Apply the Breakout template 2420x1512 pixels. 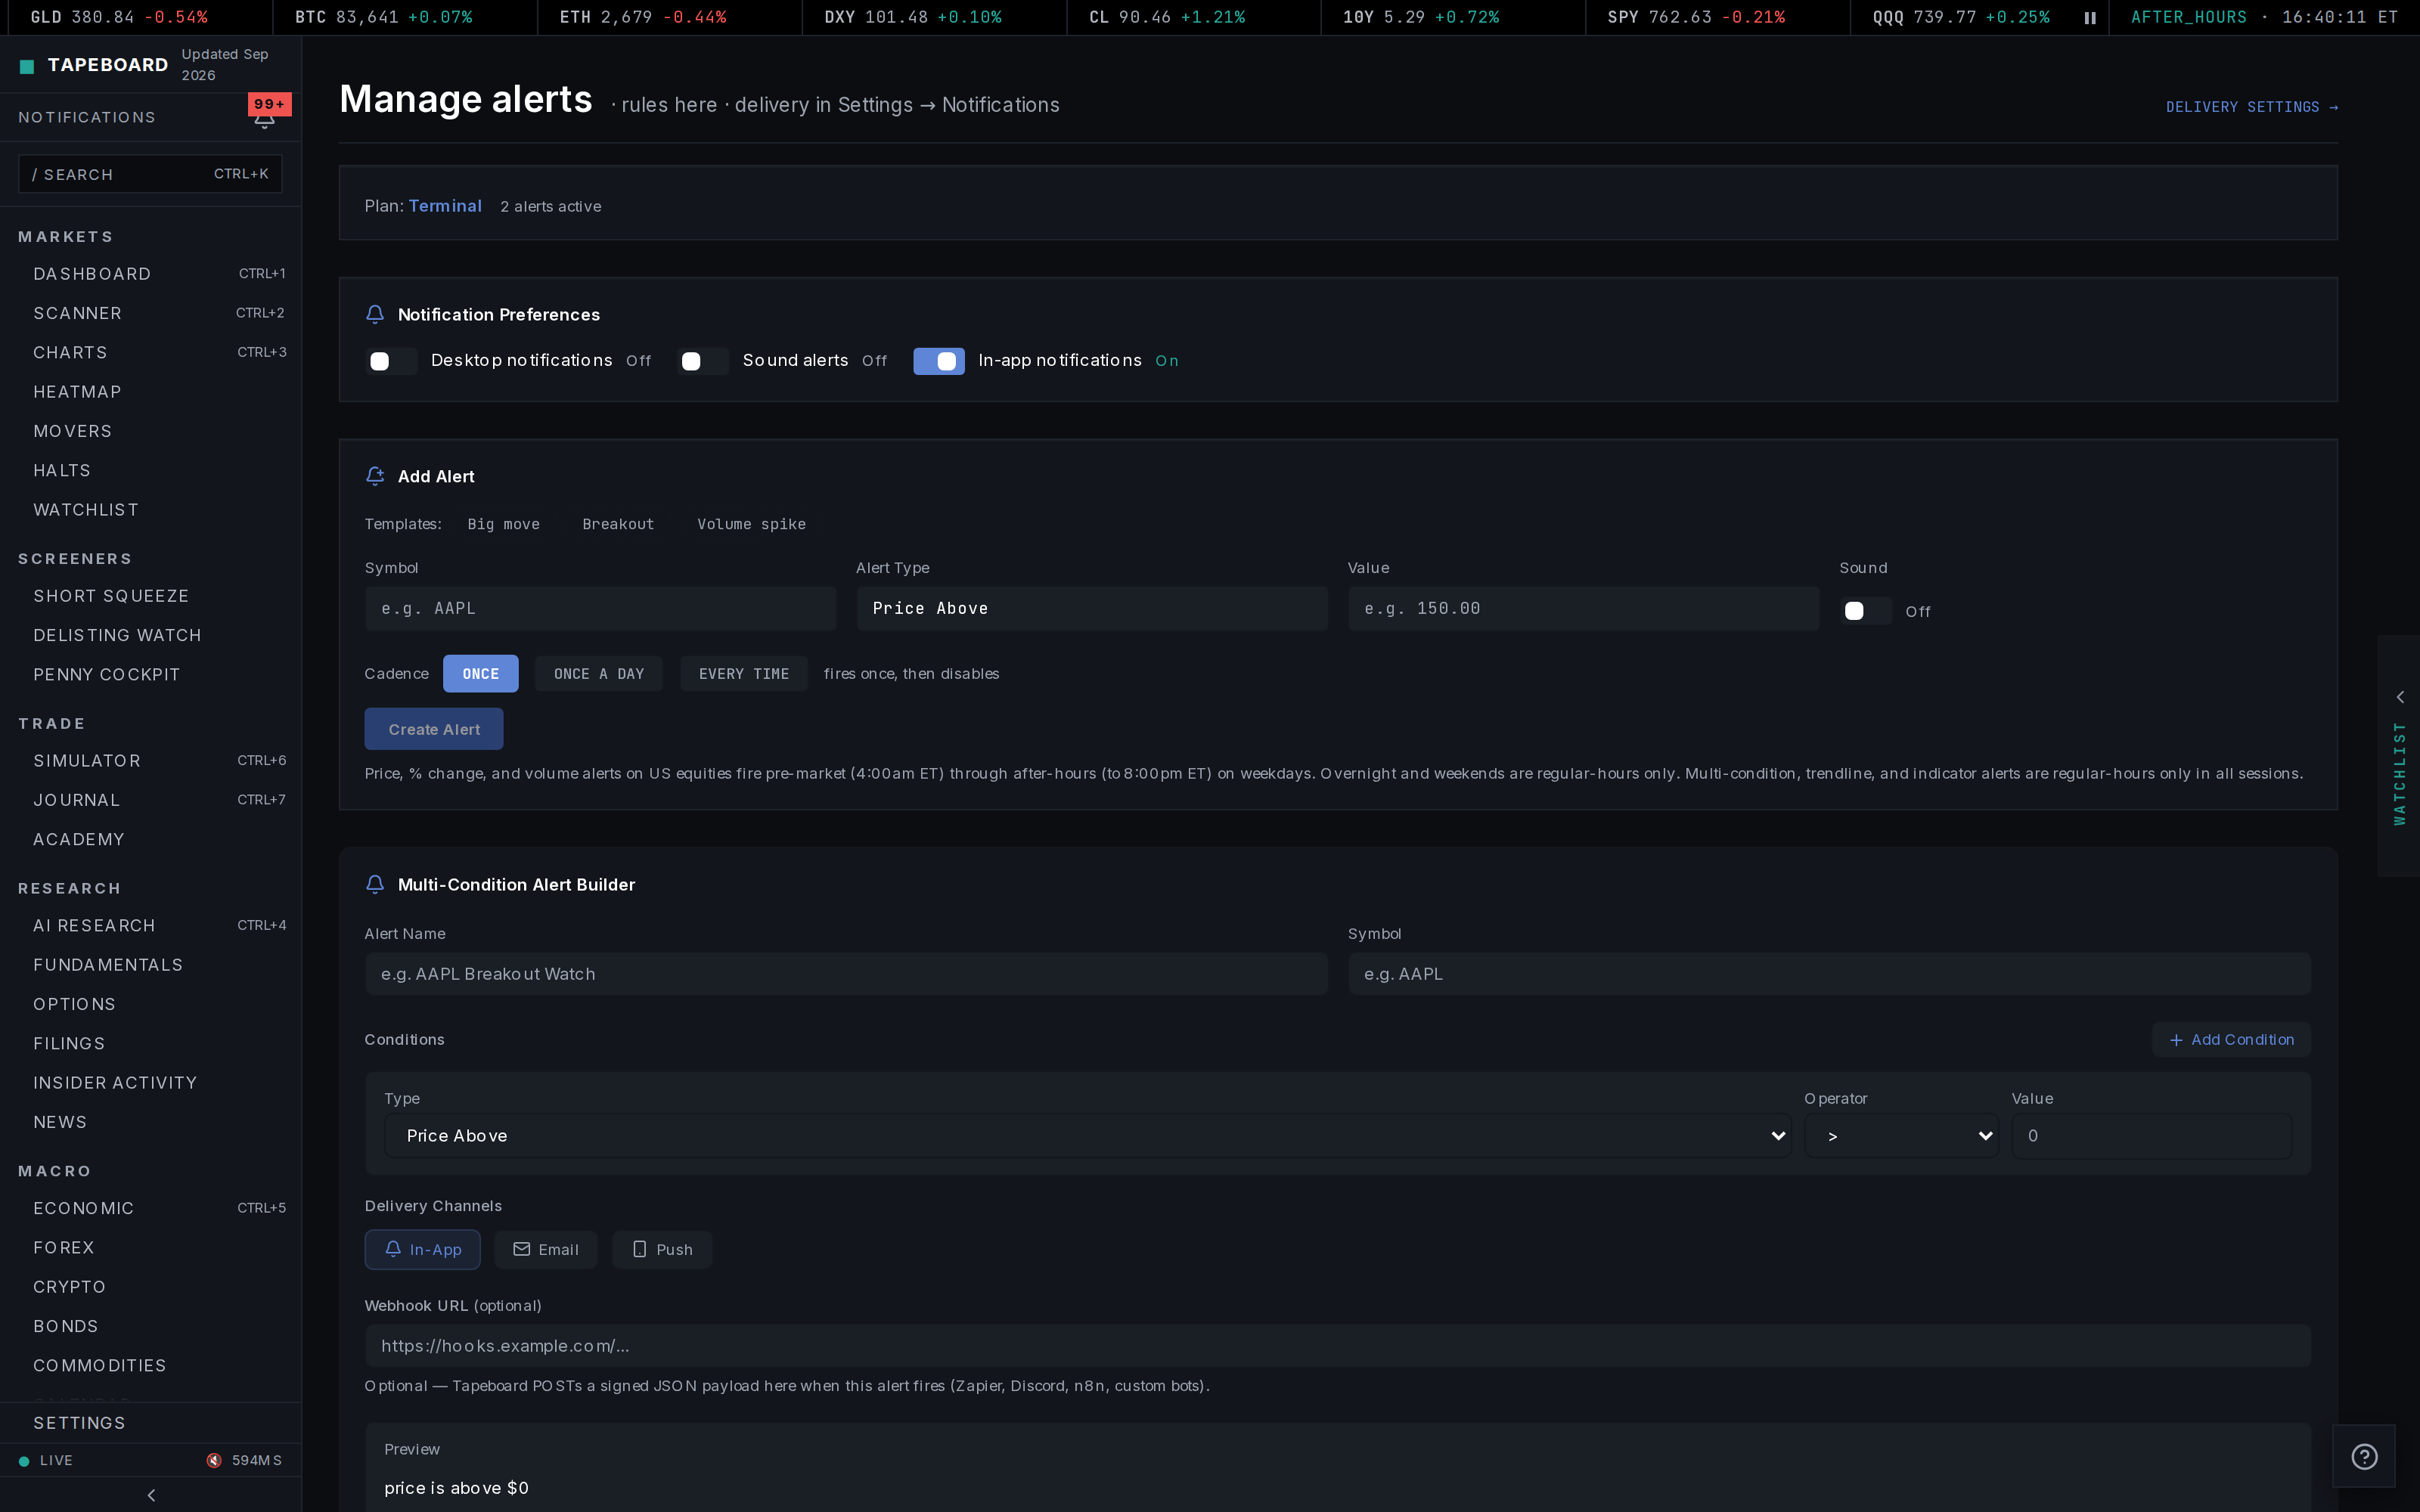pos(618,524)
